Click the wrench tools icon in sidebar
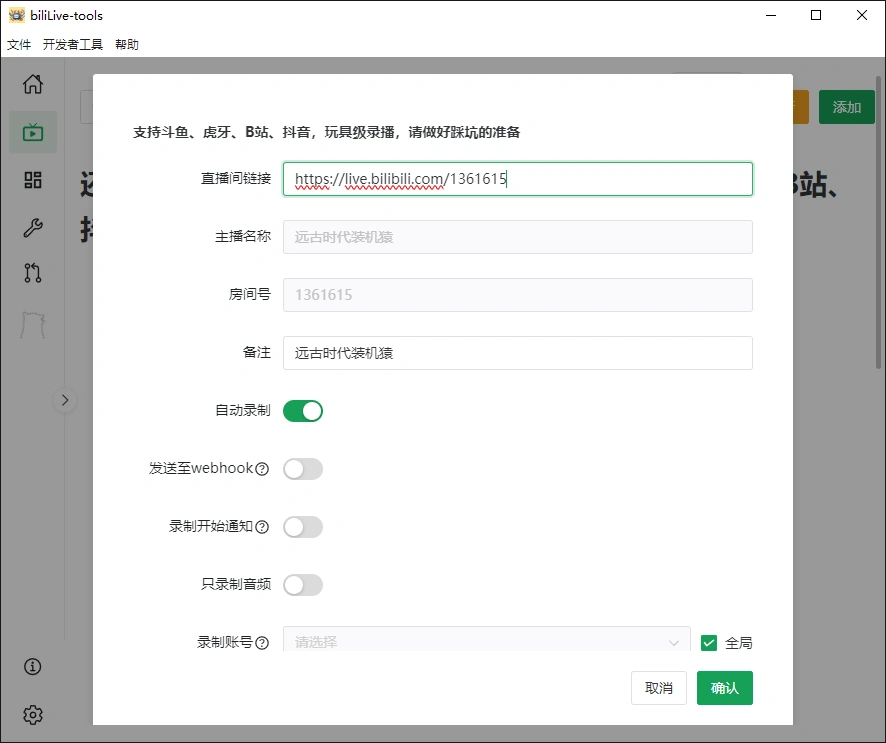Image resolution: width=886 pixels, height=743 pixels. 32,226
